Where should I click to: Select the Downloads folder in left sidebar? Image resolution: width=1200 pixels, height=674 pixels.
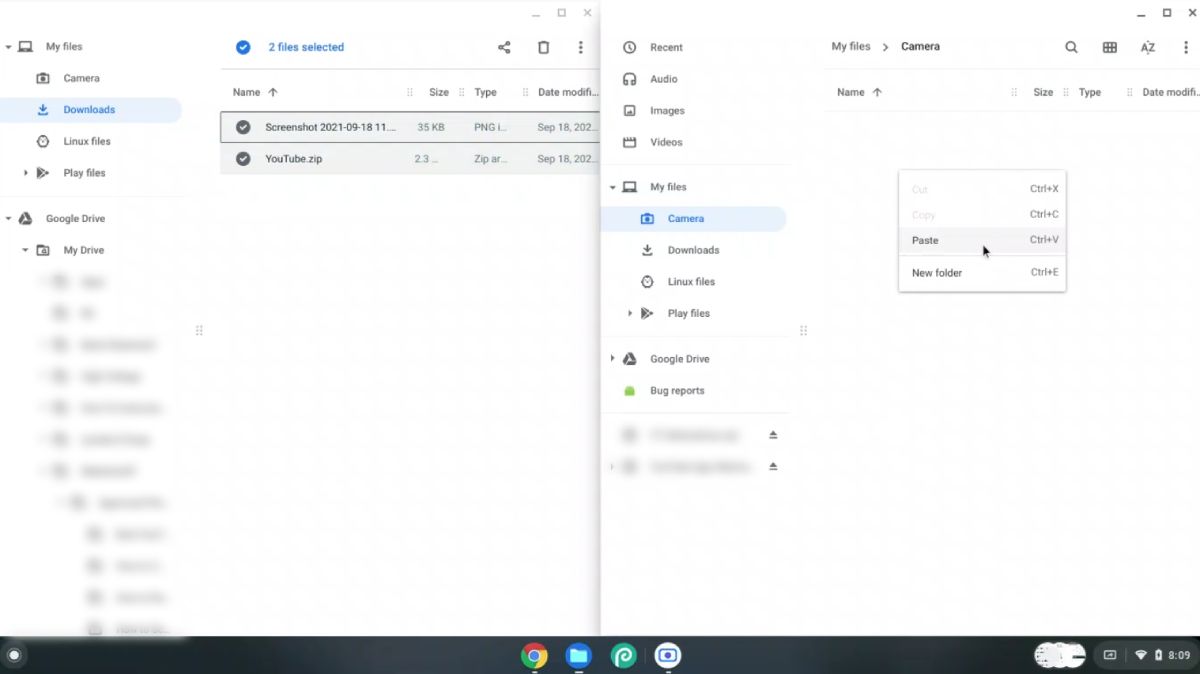pos(90,109)
